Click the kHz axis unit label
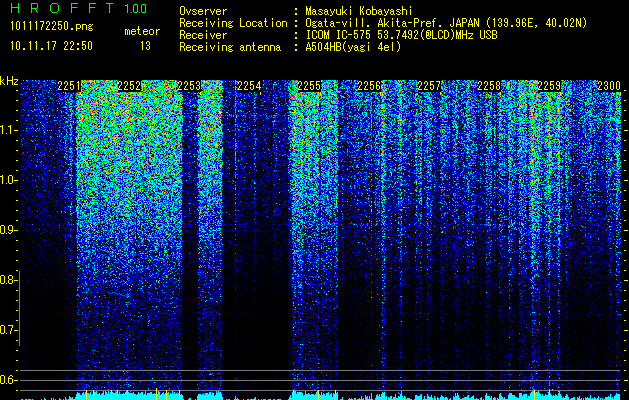Screen dimensions: 629x400 point(9,81)
